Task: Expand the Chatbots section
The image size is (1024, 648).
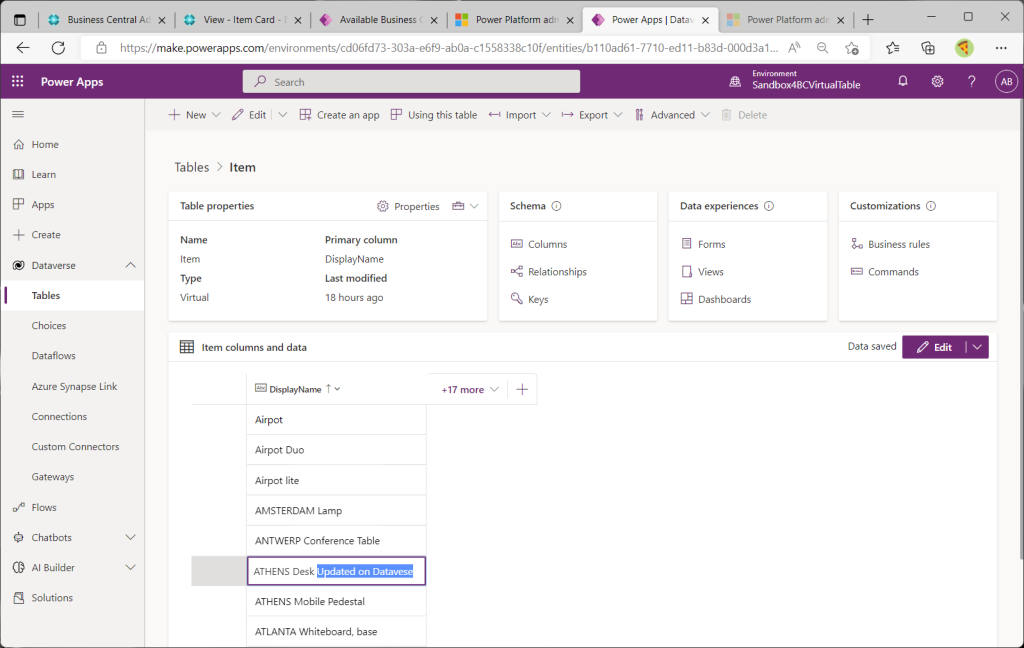Action: click(x=131, y=538)
